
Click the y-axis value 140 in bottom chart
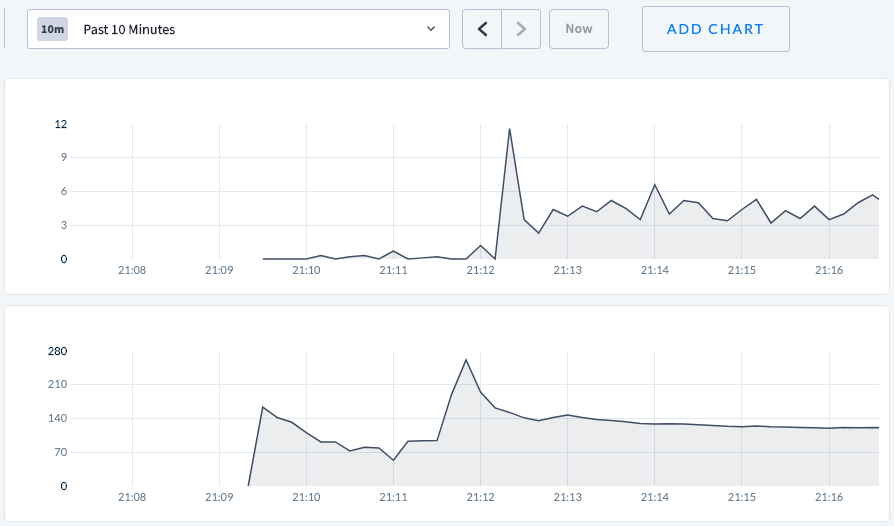pyautogui.click(x=58, y=418)
